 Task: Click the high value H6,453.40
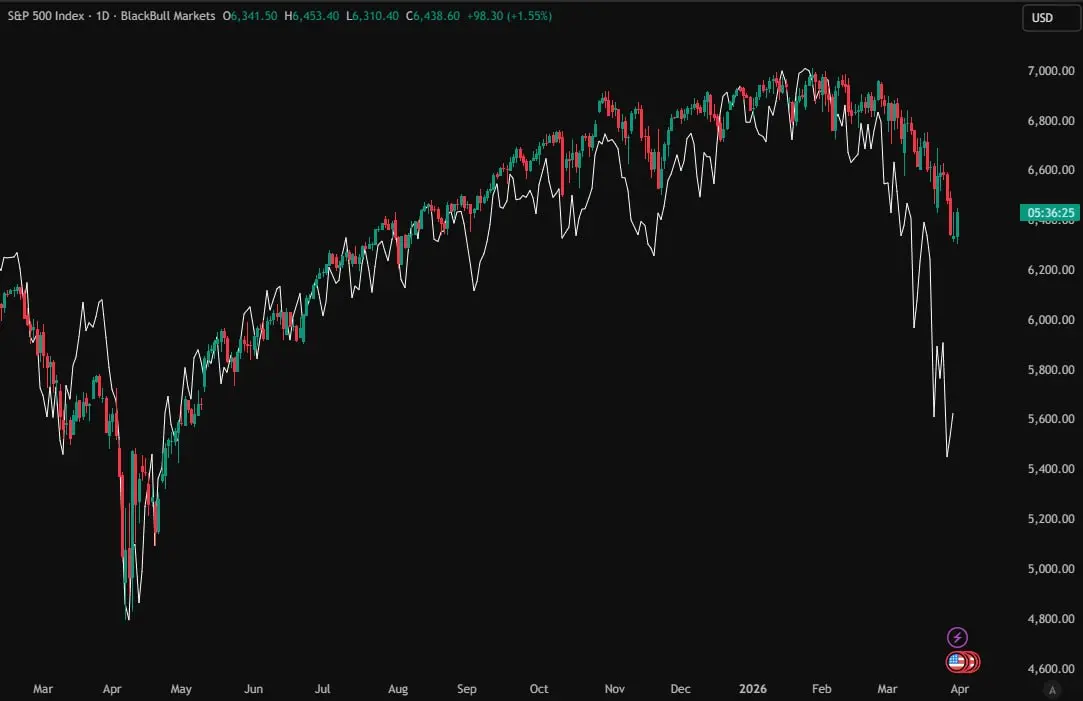click(312, 16)
